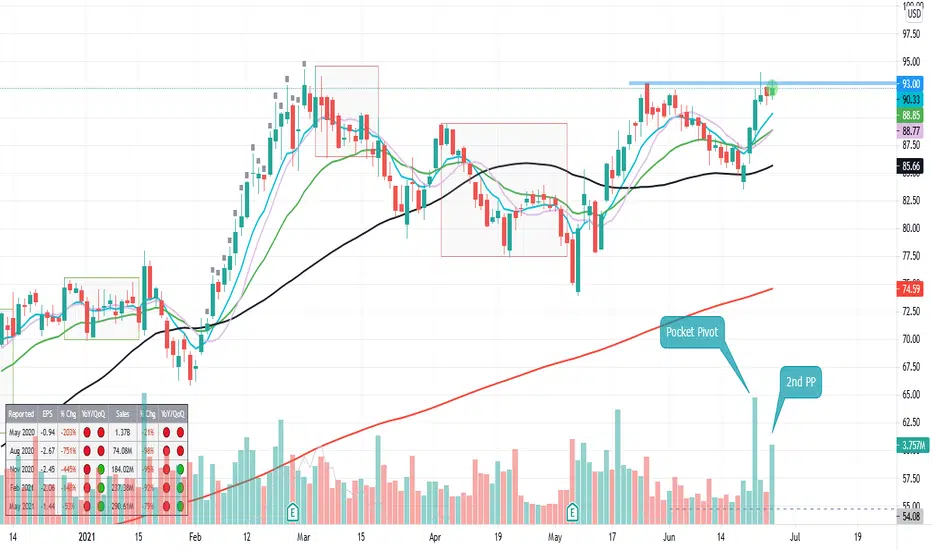Select the large shaded rectangle over April candles
Image resolution: width=932 pixels, height=550 pixels.
504,190
